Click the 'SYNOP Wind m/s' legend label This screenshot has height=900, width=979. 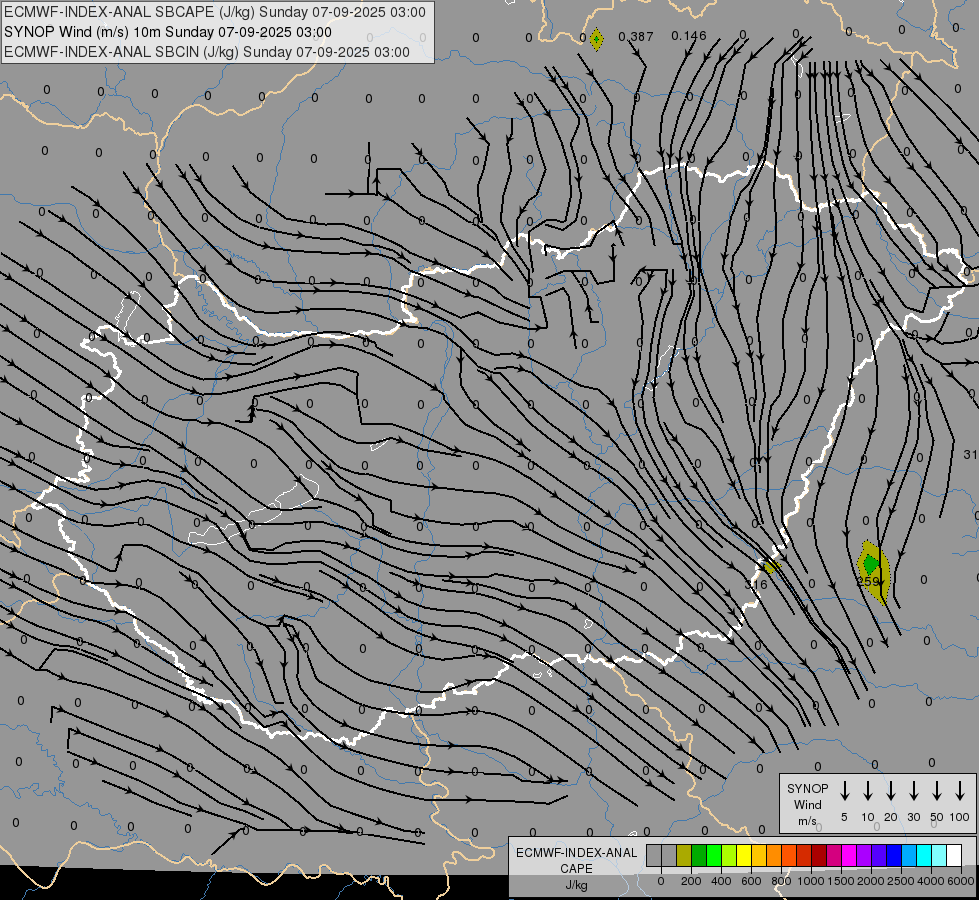807,805
